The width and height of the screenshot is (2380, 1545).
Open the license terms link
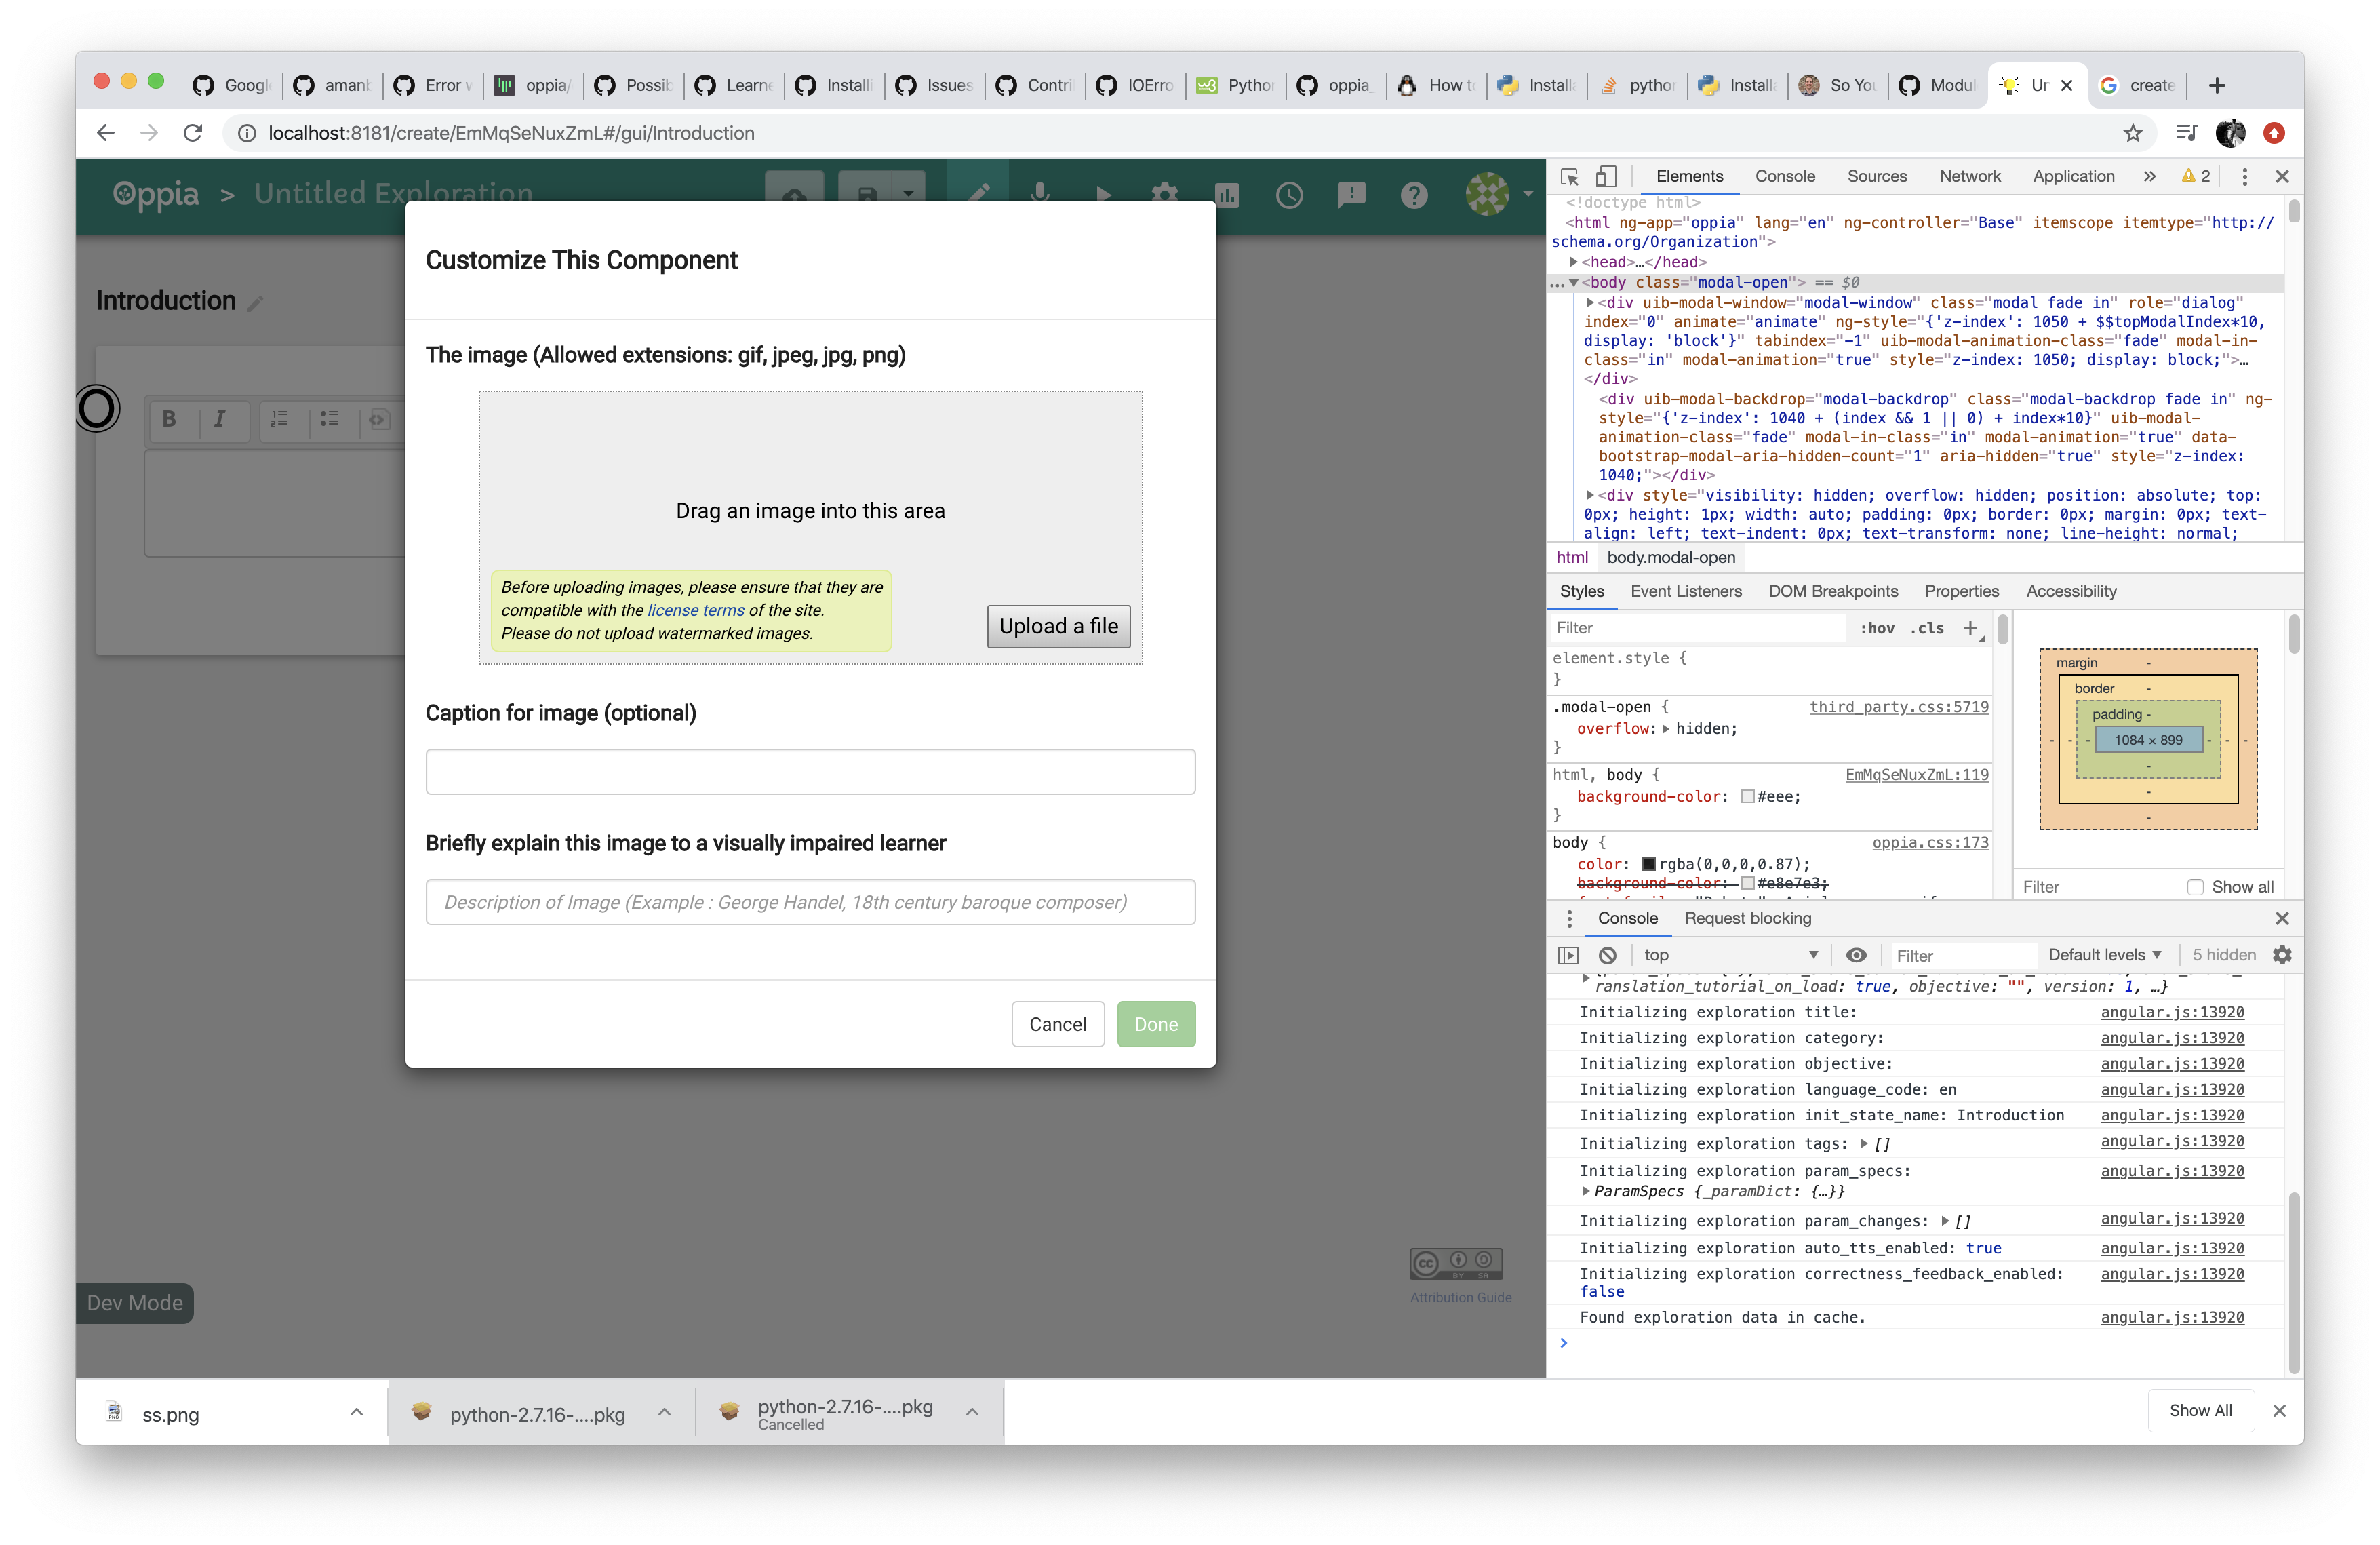pos(696,610)
